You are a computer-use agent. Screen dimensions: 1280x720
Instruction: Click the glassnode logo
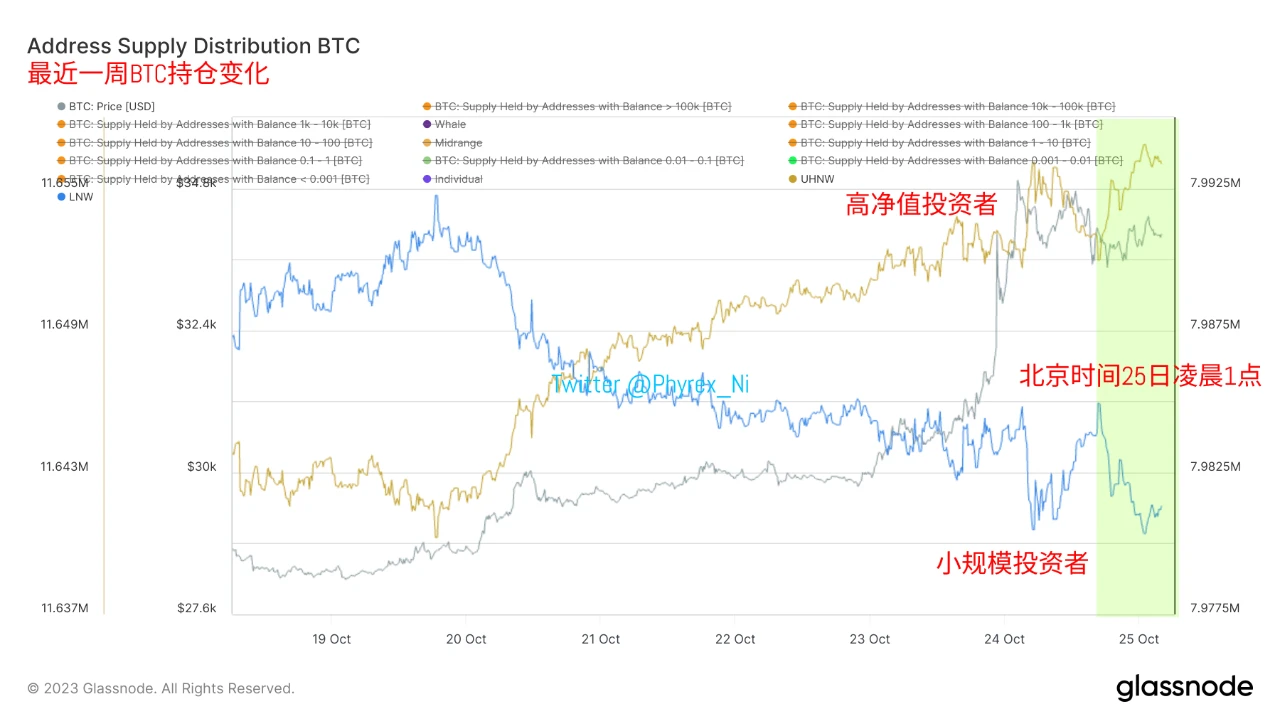tap(1184, 687)
